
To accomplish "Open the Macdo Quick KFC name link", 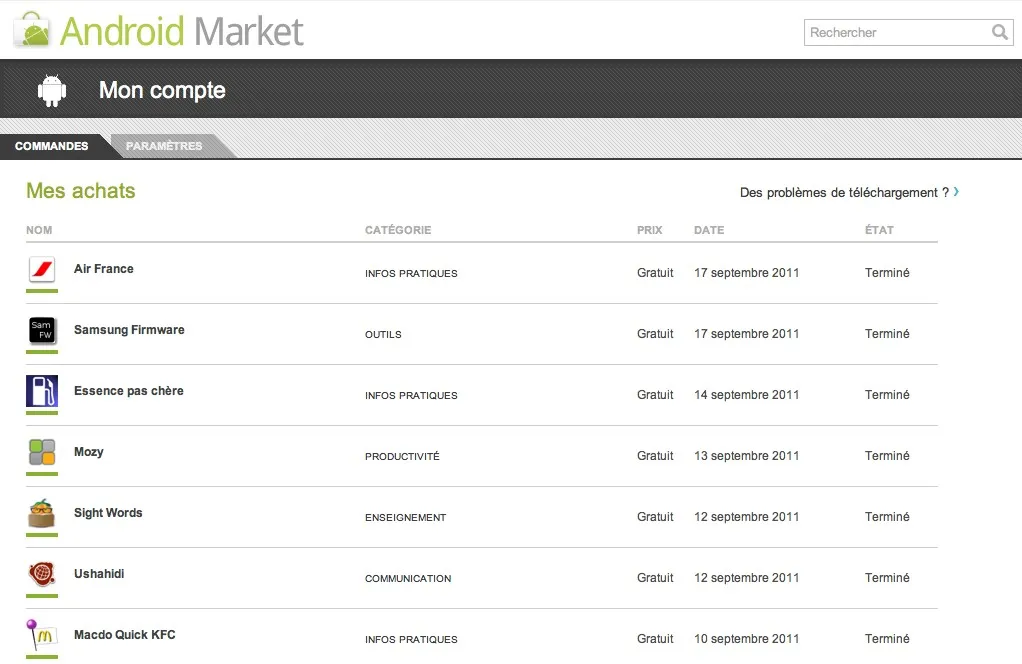I will (x=124, y=635).
